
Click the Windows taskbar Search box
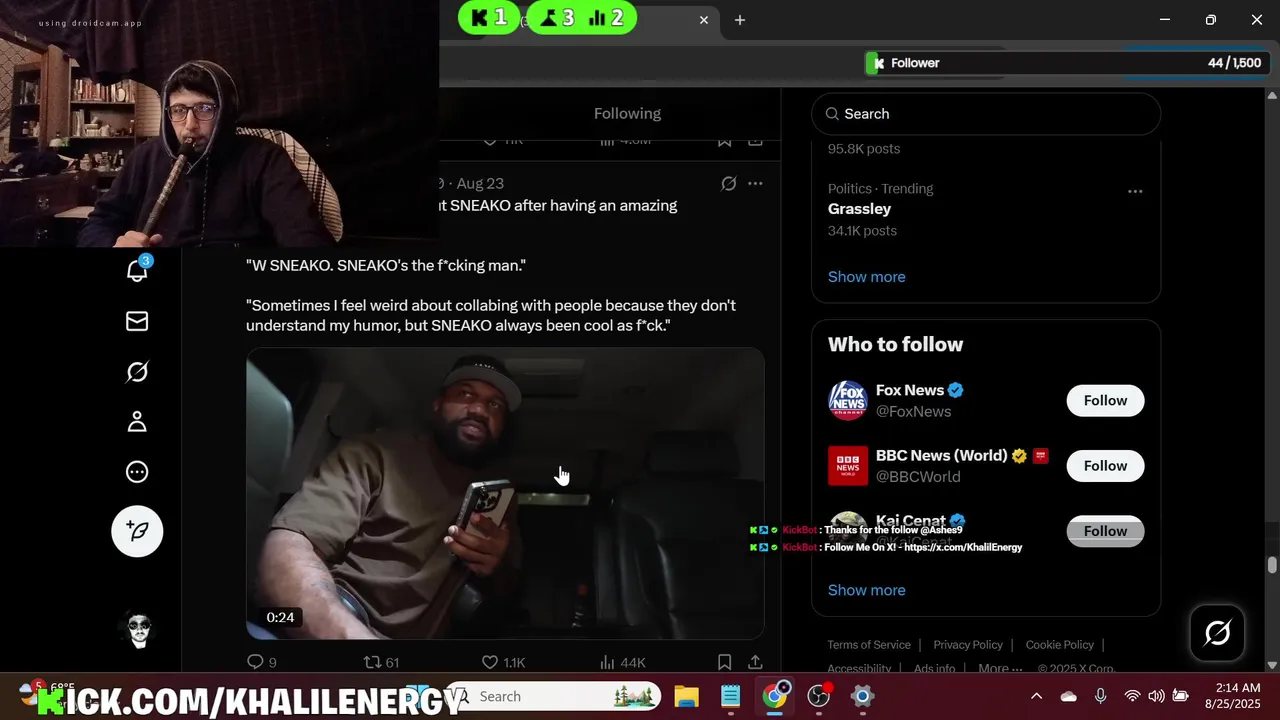[x=553, y=696]
